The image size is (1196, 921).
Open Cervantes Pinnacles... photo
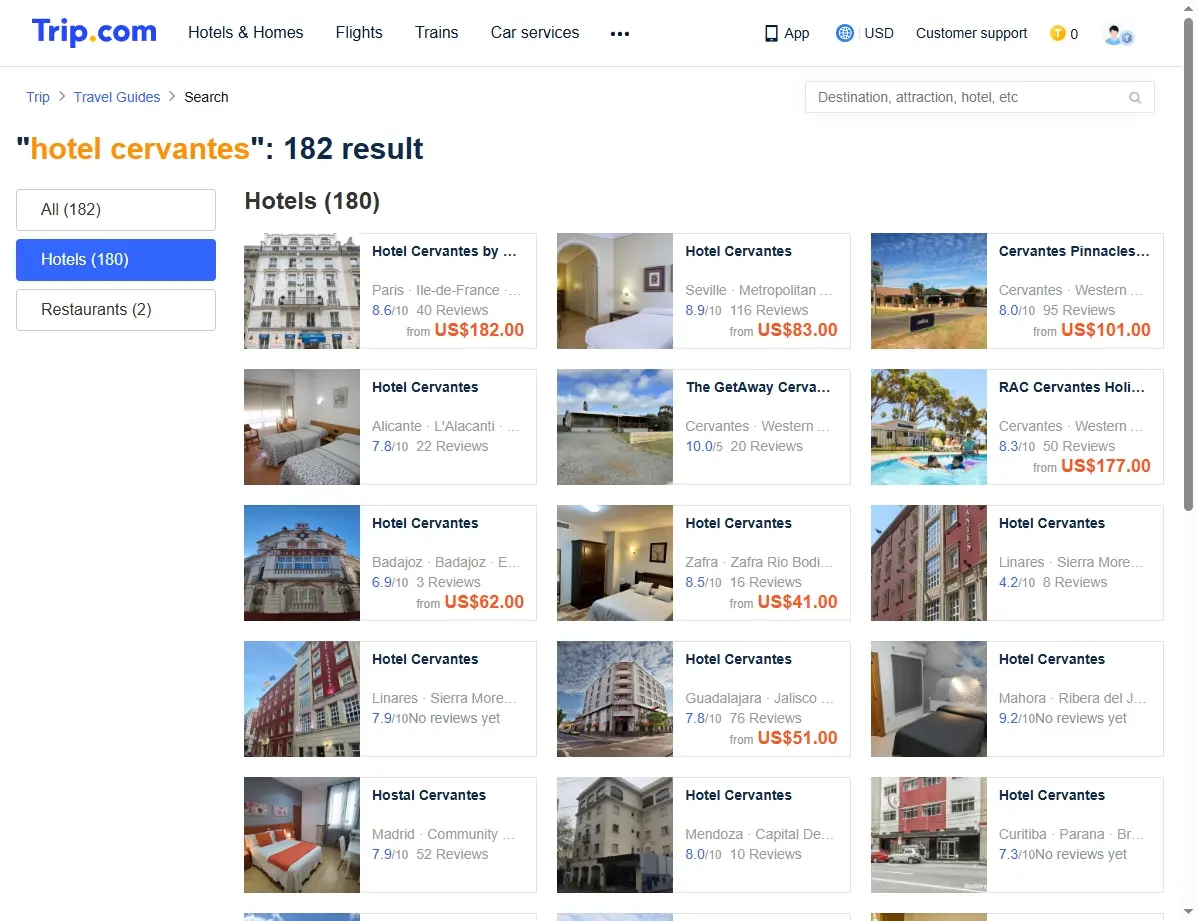click(928, 291)
